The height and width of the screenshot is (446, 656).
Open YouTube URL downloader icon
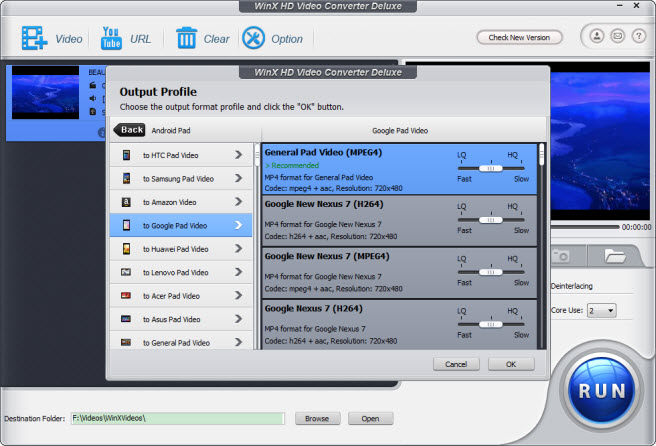pos(111,38)
